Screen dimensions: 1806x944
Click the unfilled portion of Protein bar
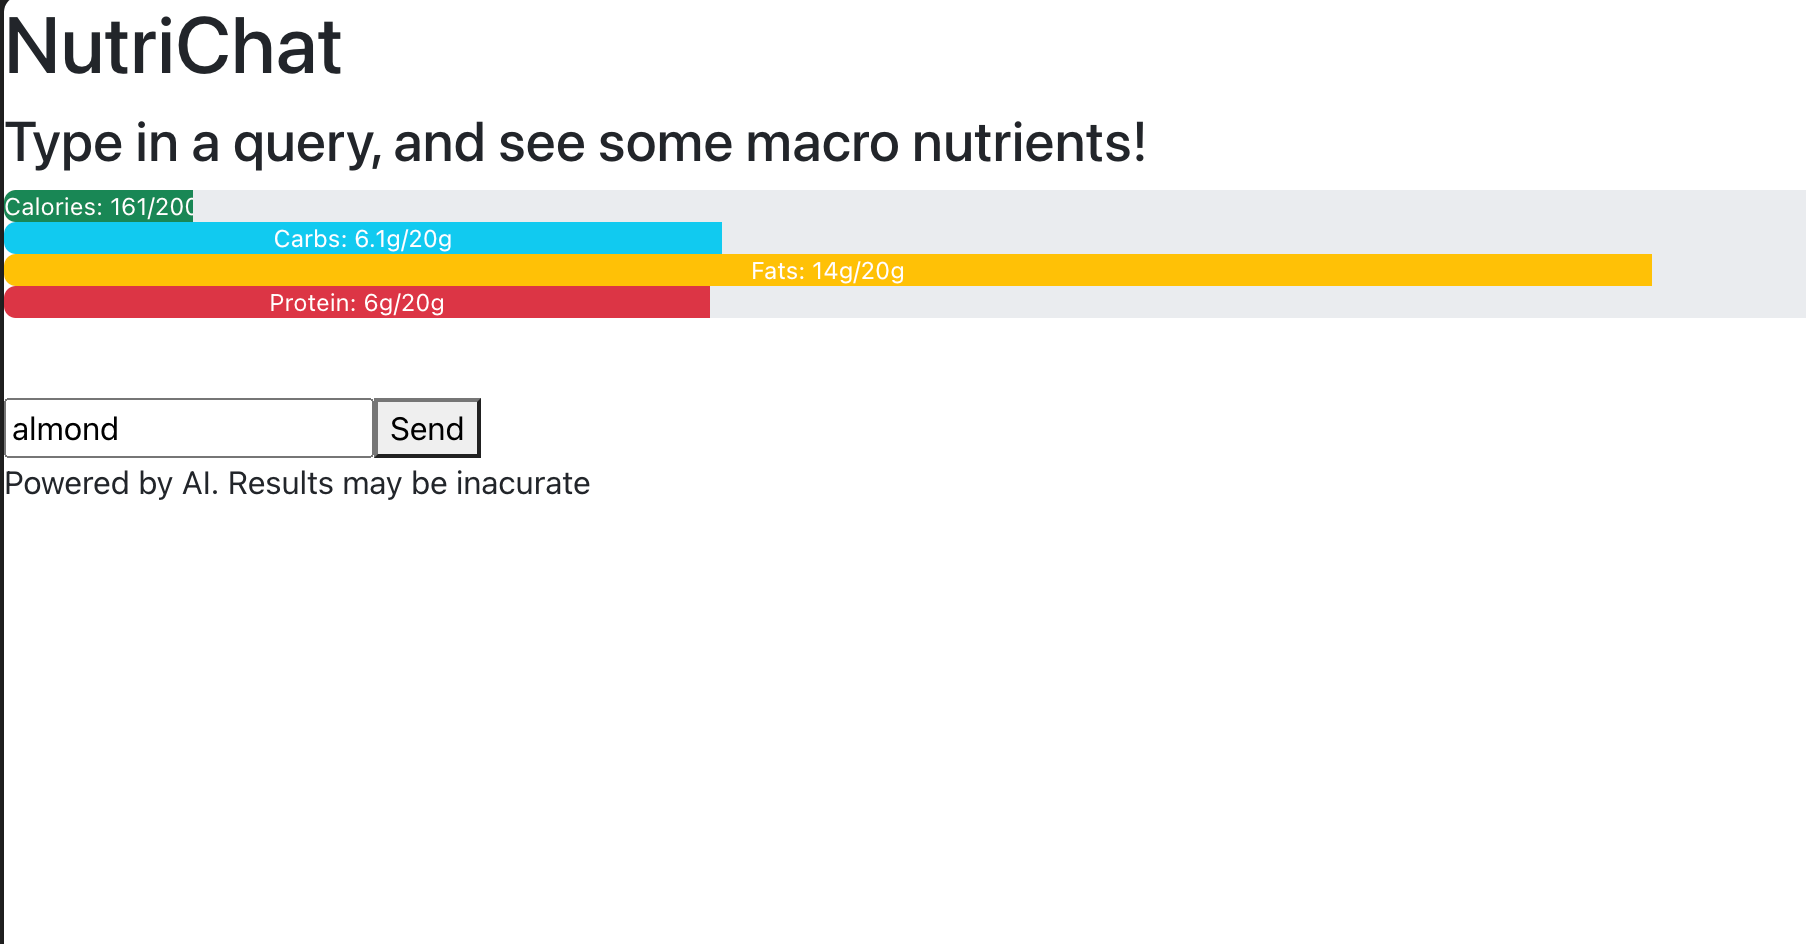point(1258,302)
